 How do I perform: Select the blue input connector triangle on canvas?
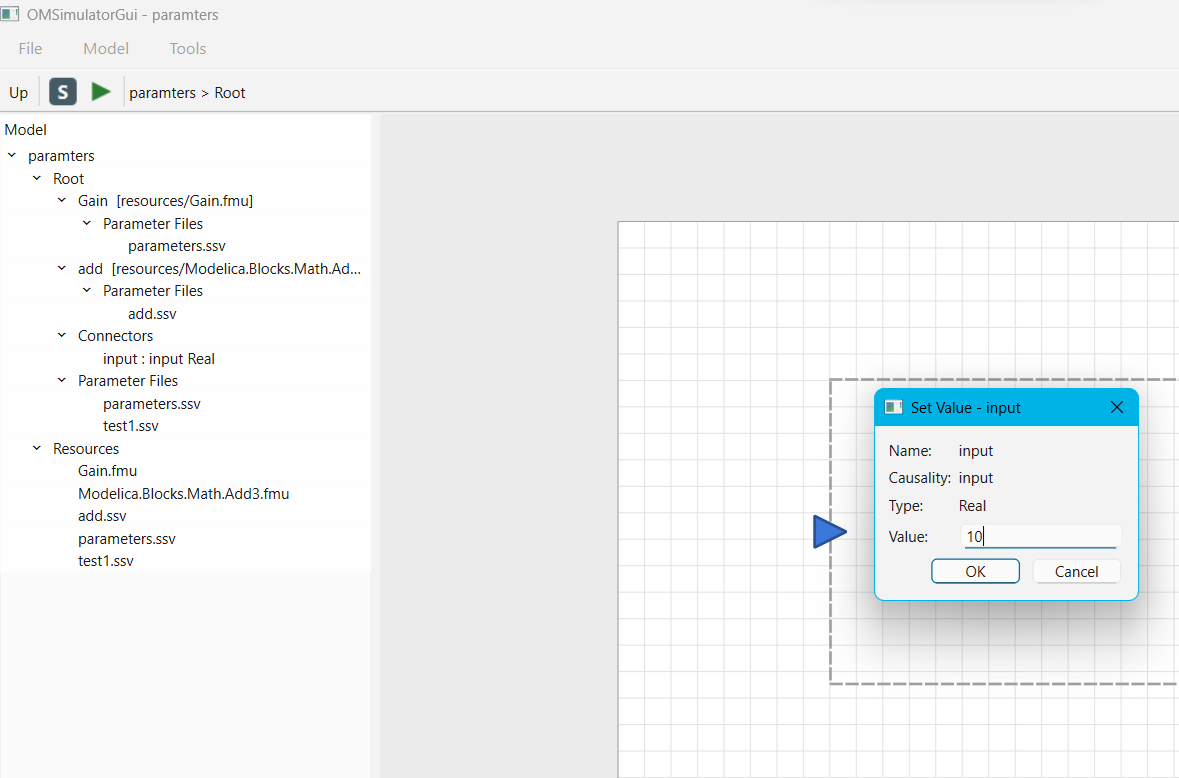(829, 532)
